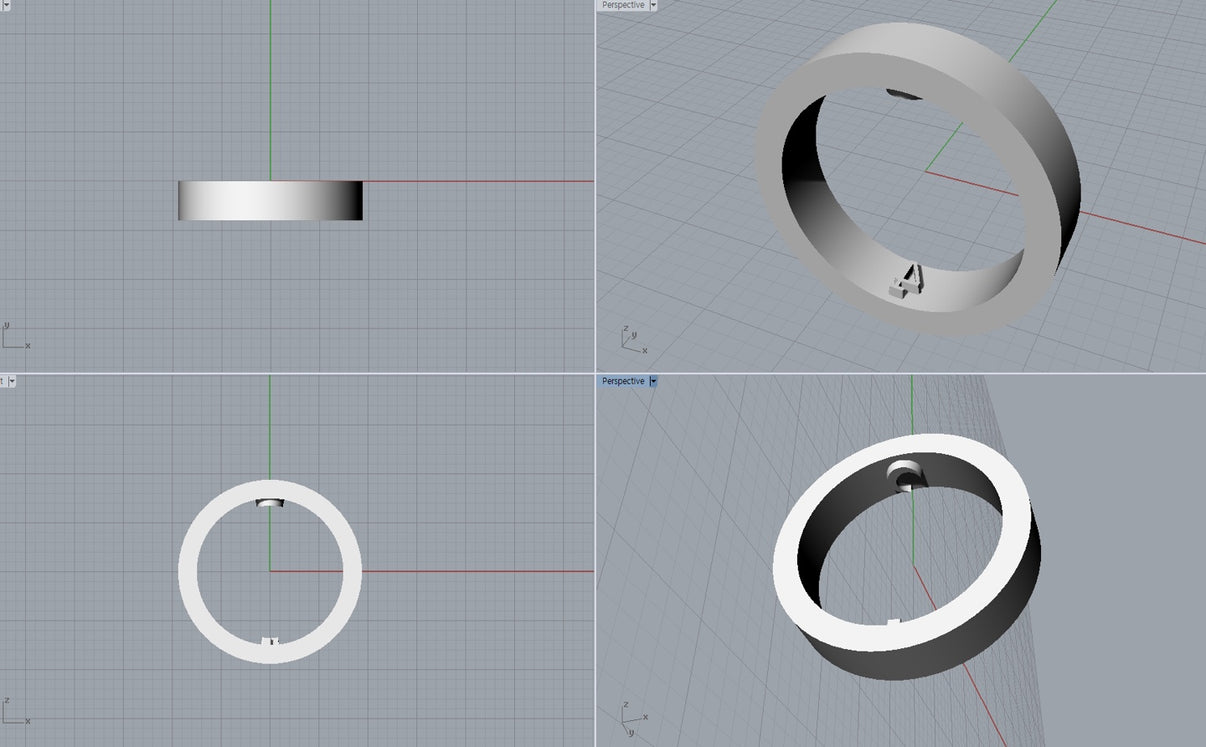
Task: Click the xyz axis icon in lower Perspective viewport
Action: [629, 717]
